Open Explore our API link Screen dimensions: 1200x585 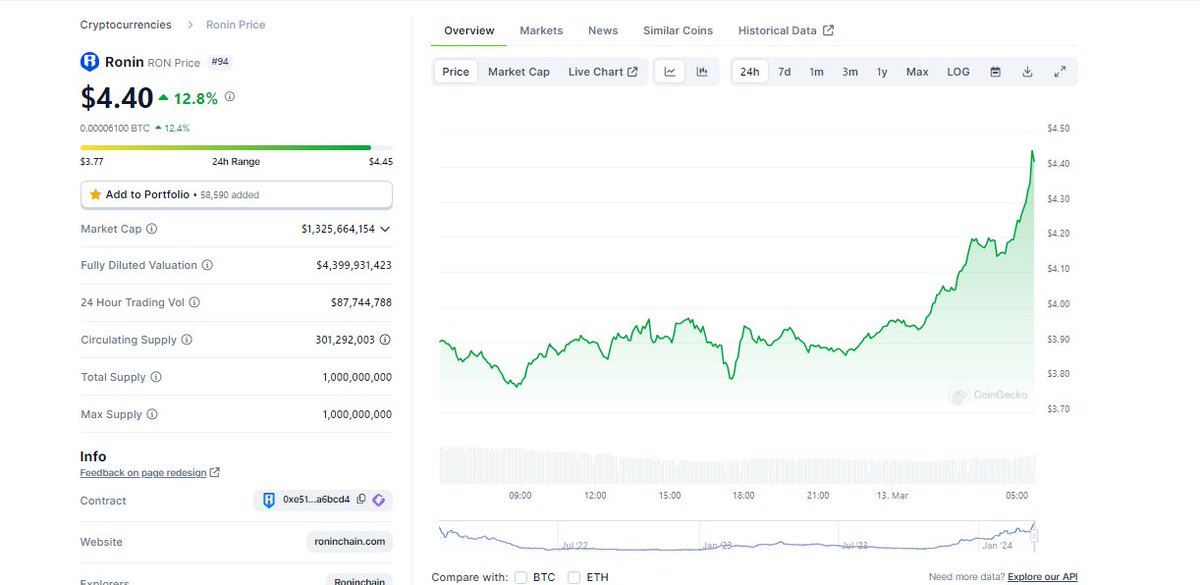click(1042, 577)
